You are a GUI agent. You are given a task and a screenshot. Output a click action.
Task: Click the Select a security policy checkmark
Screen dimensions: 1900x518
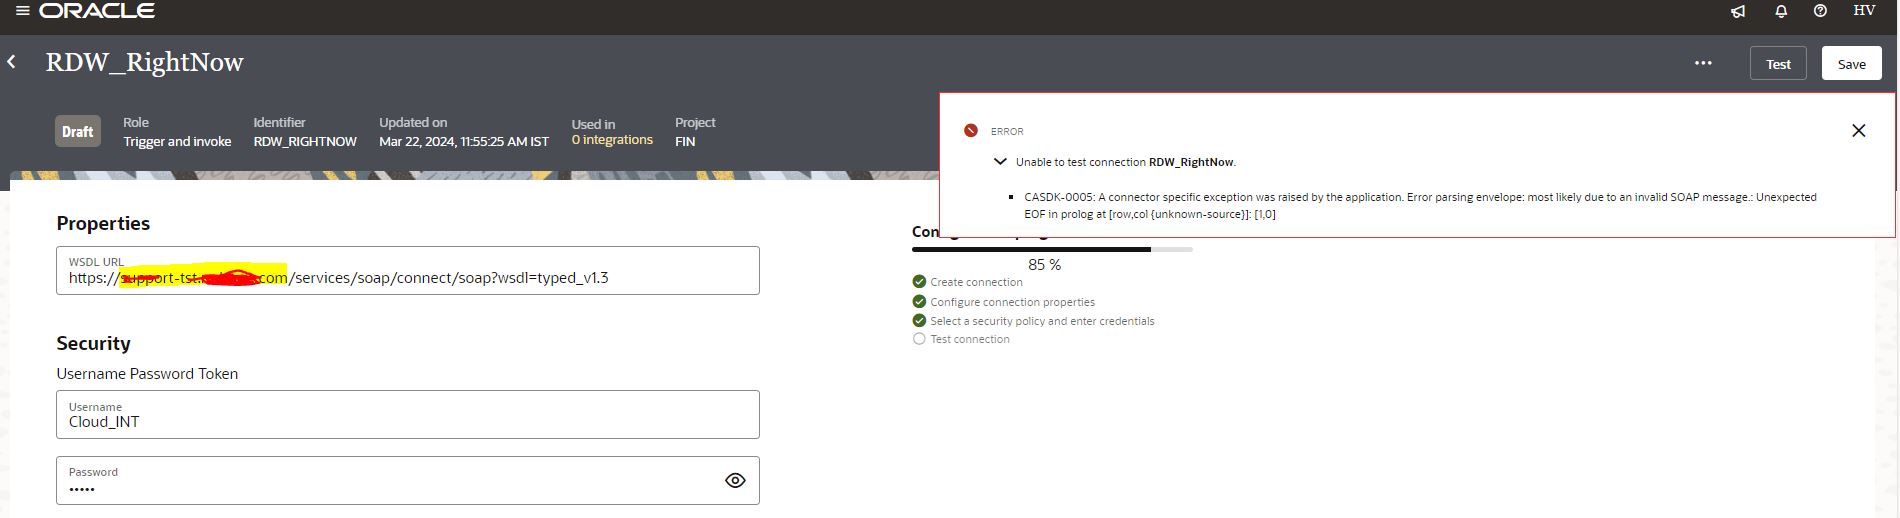(x=919, y=321)
